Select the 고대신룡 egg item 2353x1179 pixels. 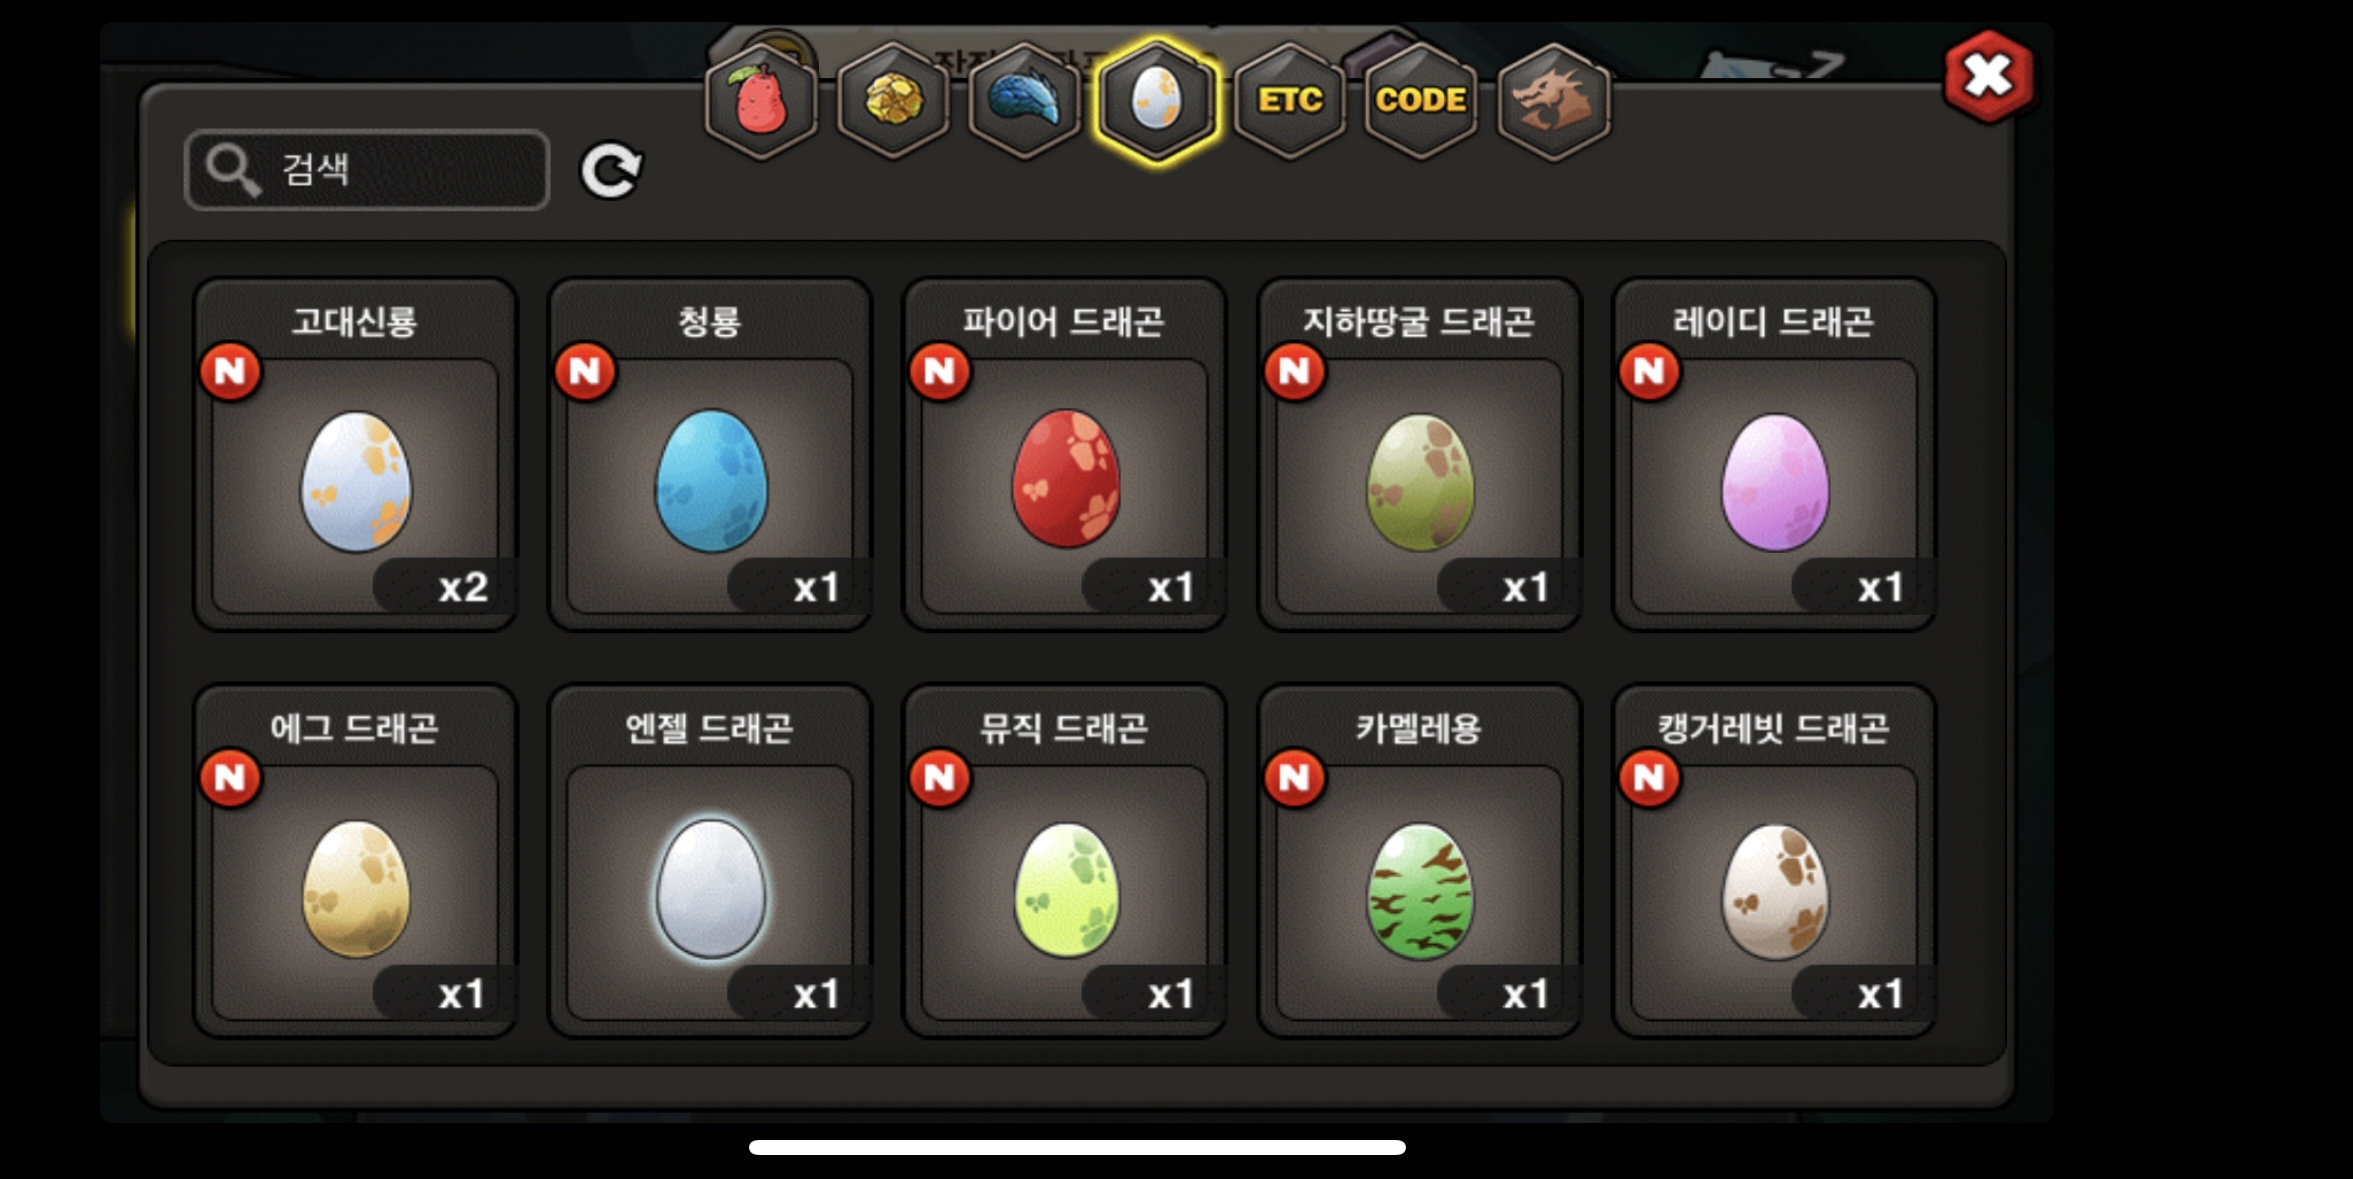355,454
